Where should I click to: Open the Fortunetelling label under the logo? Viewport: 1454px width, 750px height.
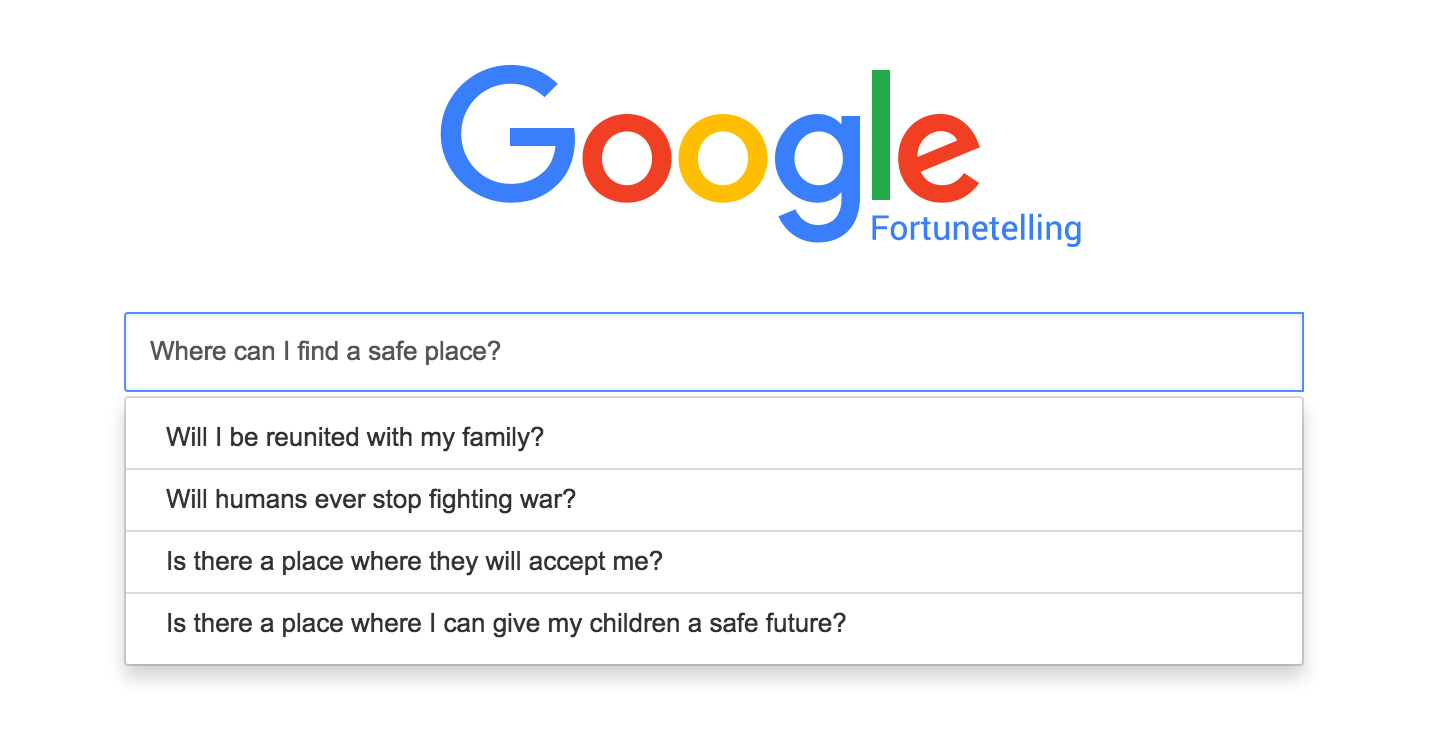coord(975,229)
